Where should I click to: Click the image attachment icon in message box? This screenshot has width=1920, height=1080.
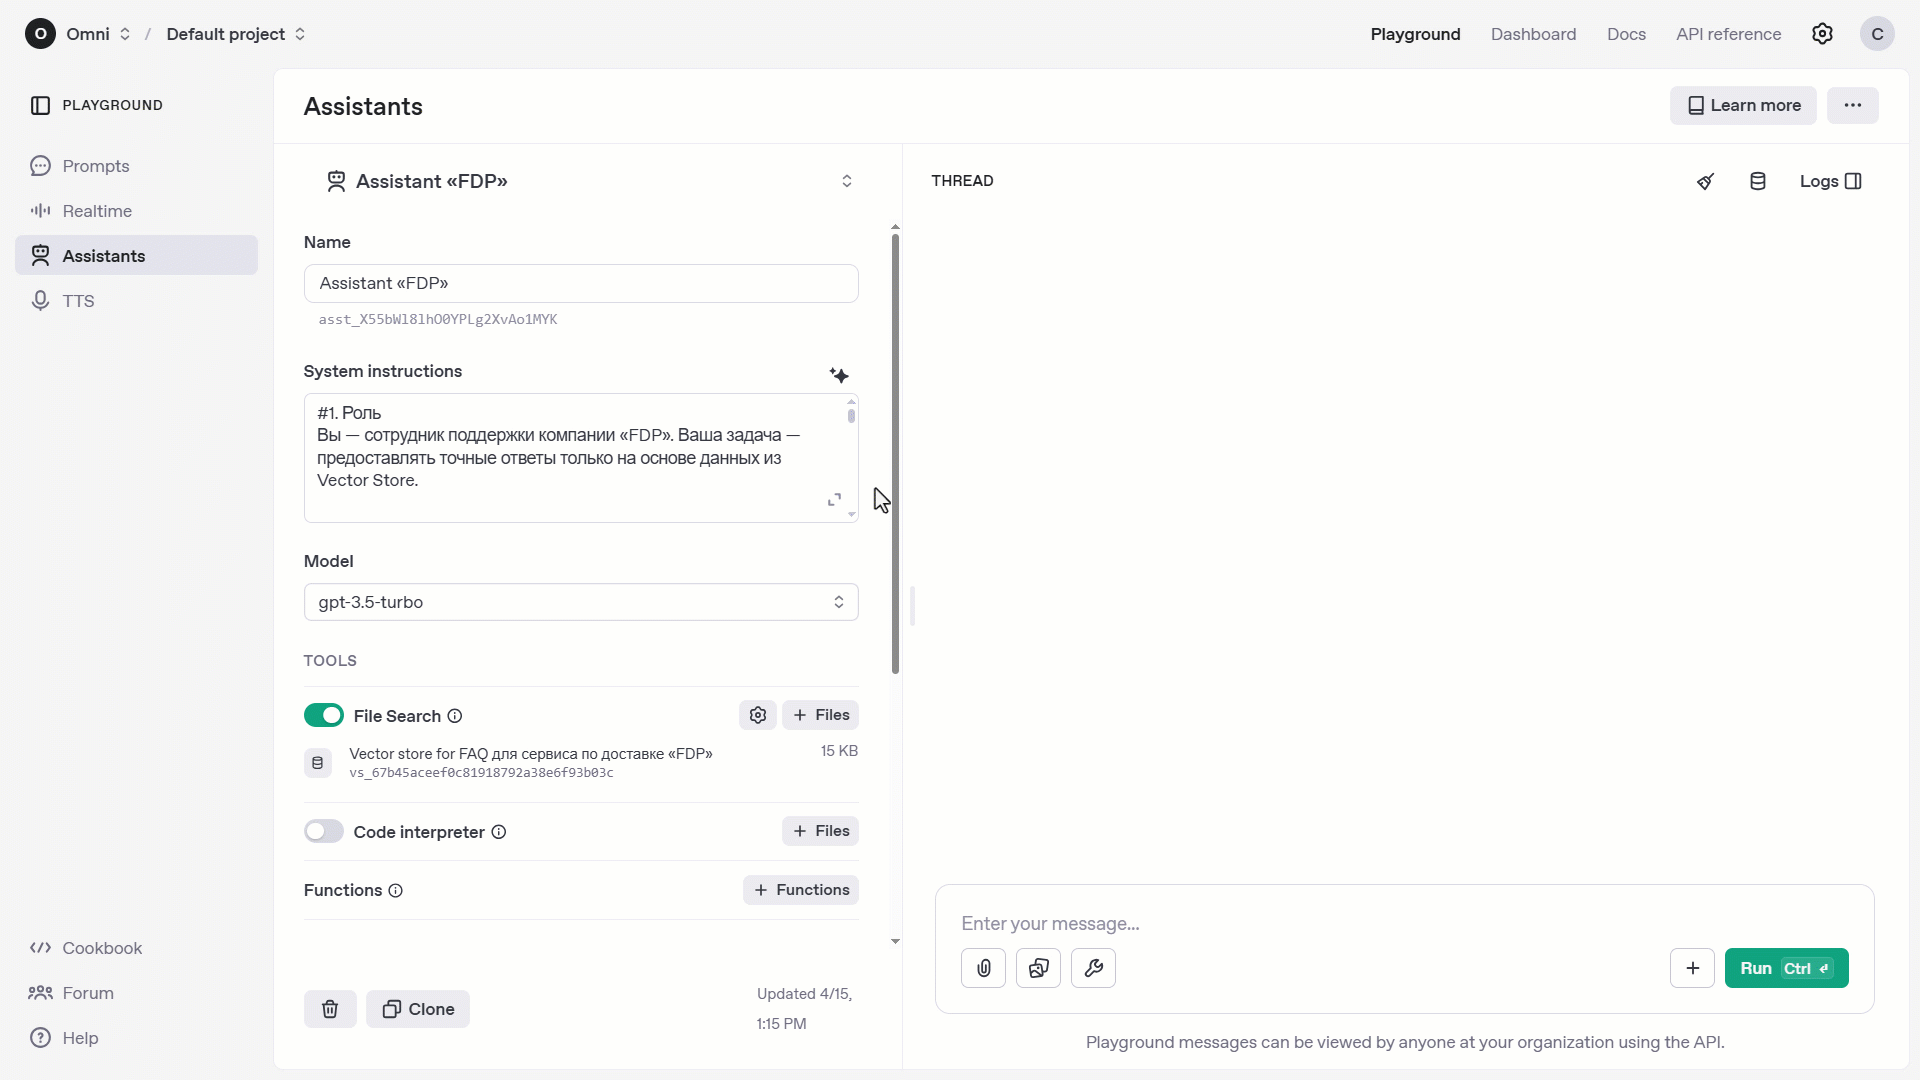pos(1039,968)
